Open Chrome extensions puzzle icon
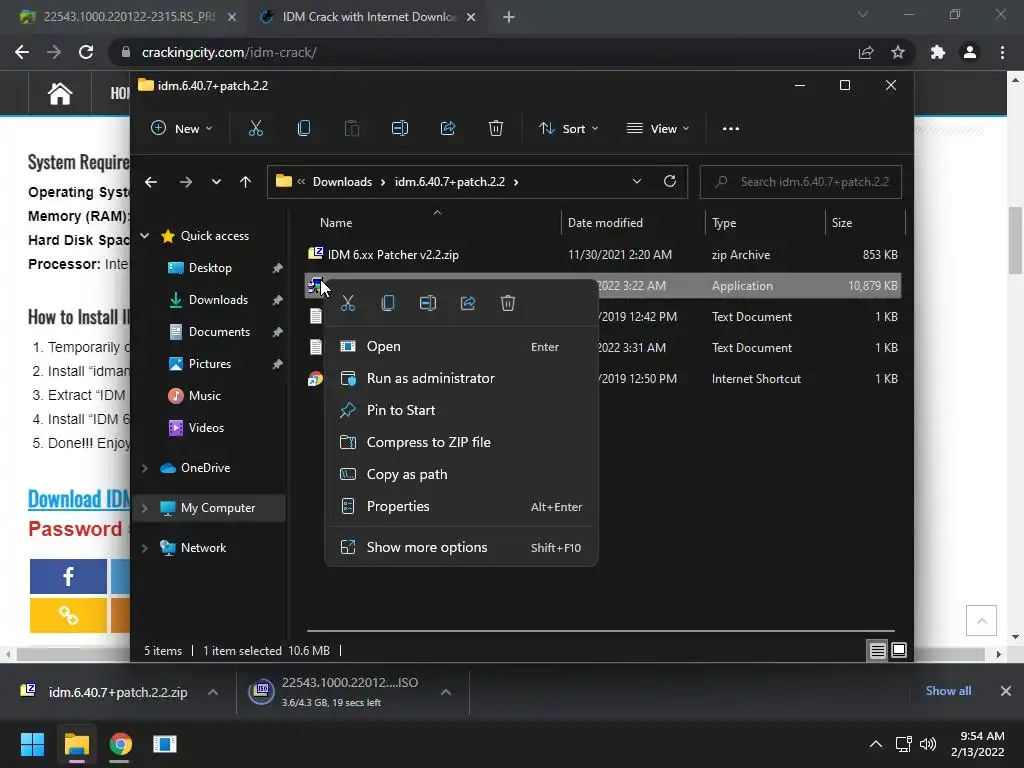1024x768 pixels. 938,52
